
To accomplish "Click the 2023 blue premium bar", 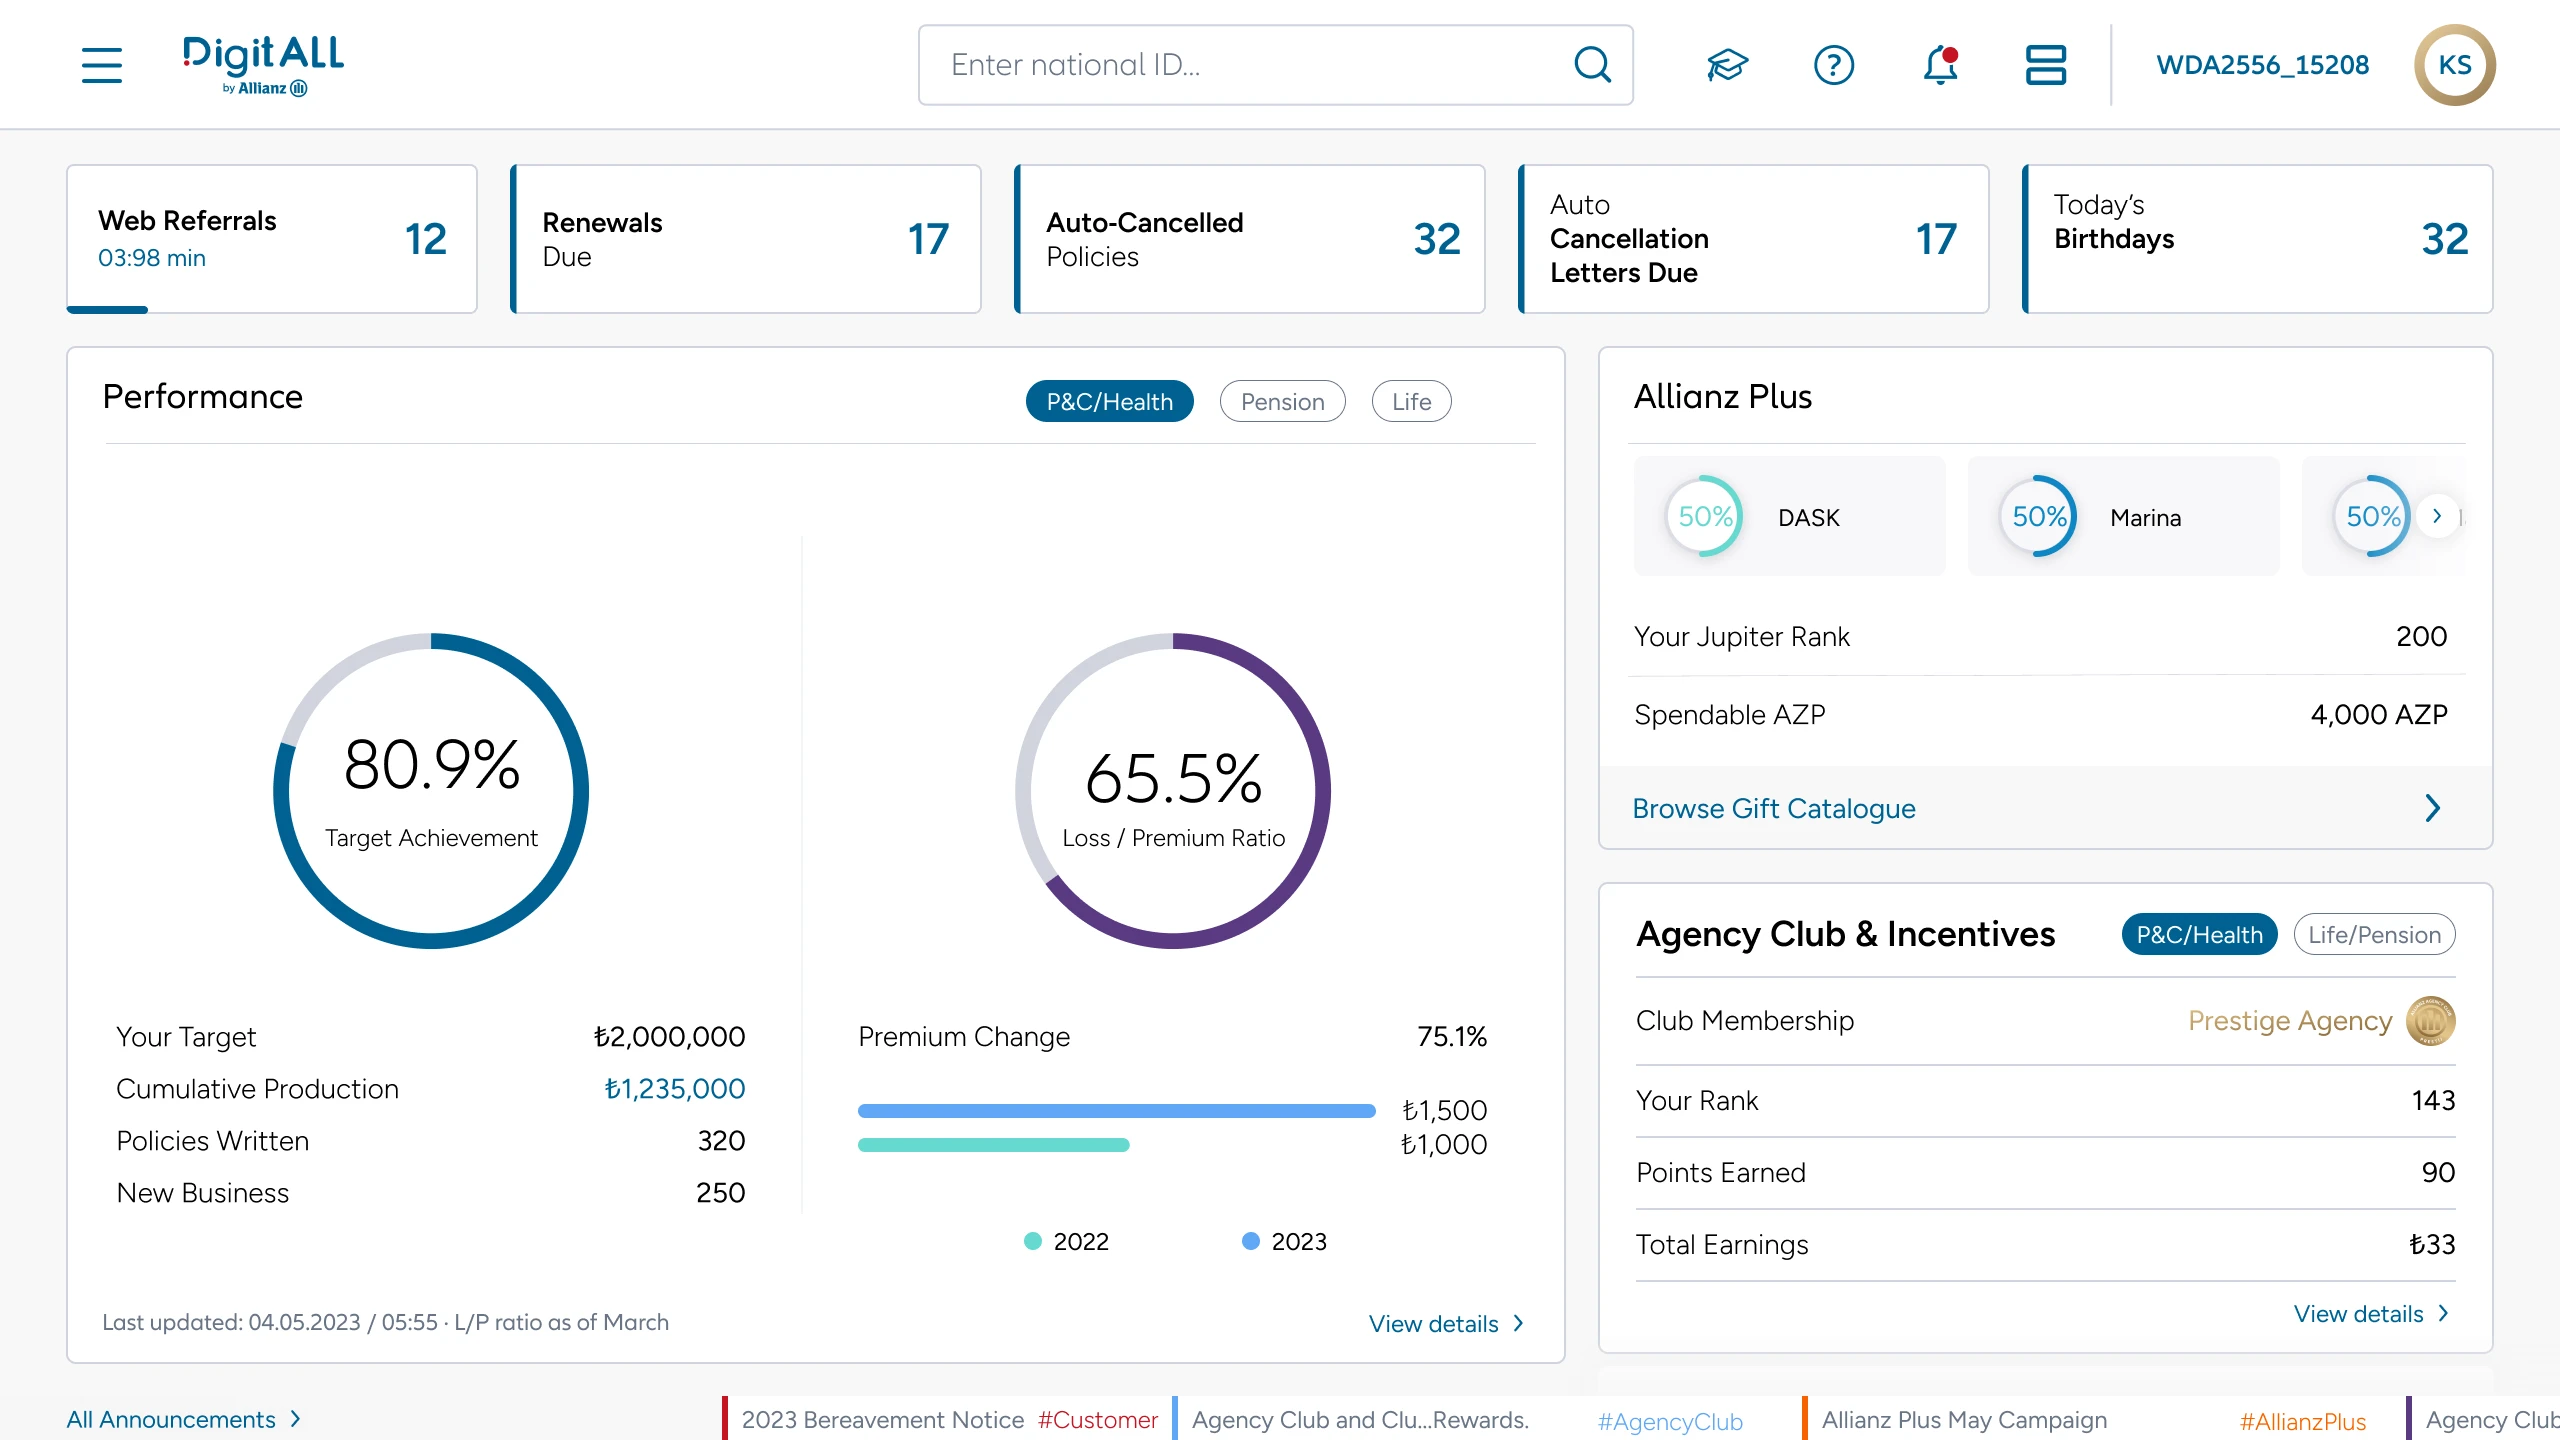I will click(x=1116, y=1110).
